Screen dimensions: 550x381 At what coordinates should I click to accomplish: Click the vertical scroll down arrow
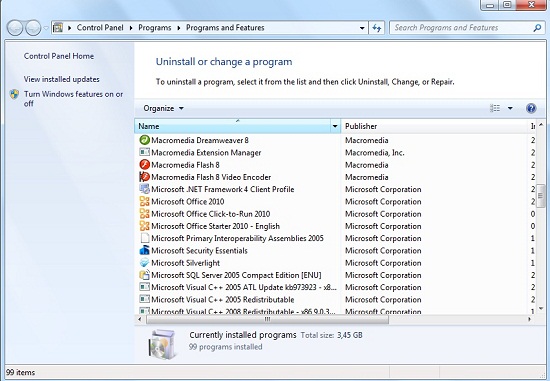tap(541, 309)
